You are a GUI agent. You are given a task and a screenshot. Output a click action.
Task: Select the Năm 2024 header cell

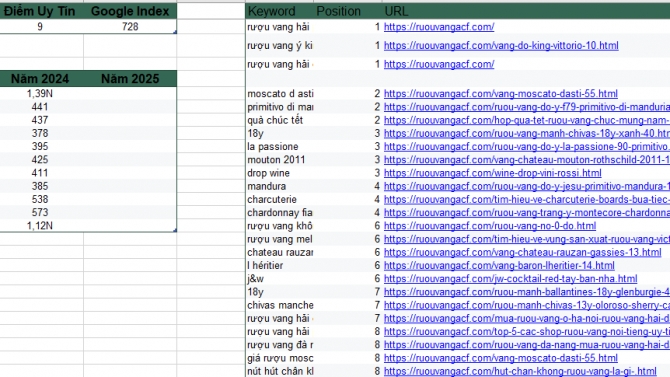[x=40, y=79]
